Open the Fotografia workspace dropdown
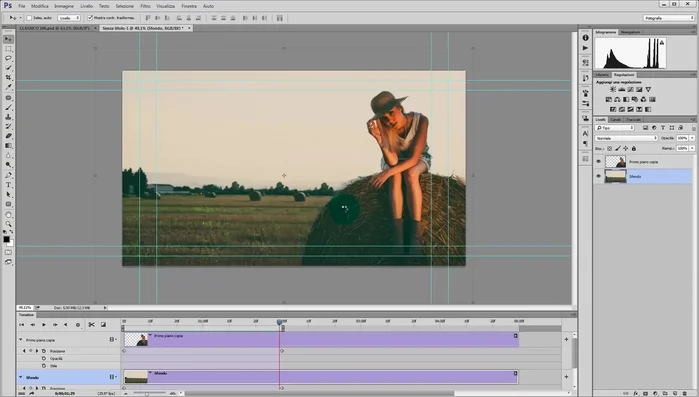This screenshot has width=699, height=397. (669, 18)
